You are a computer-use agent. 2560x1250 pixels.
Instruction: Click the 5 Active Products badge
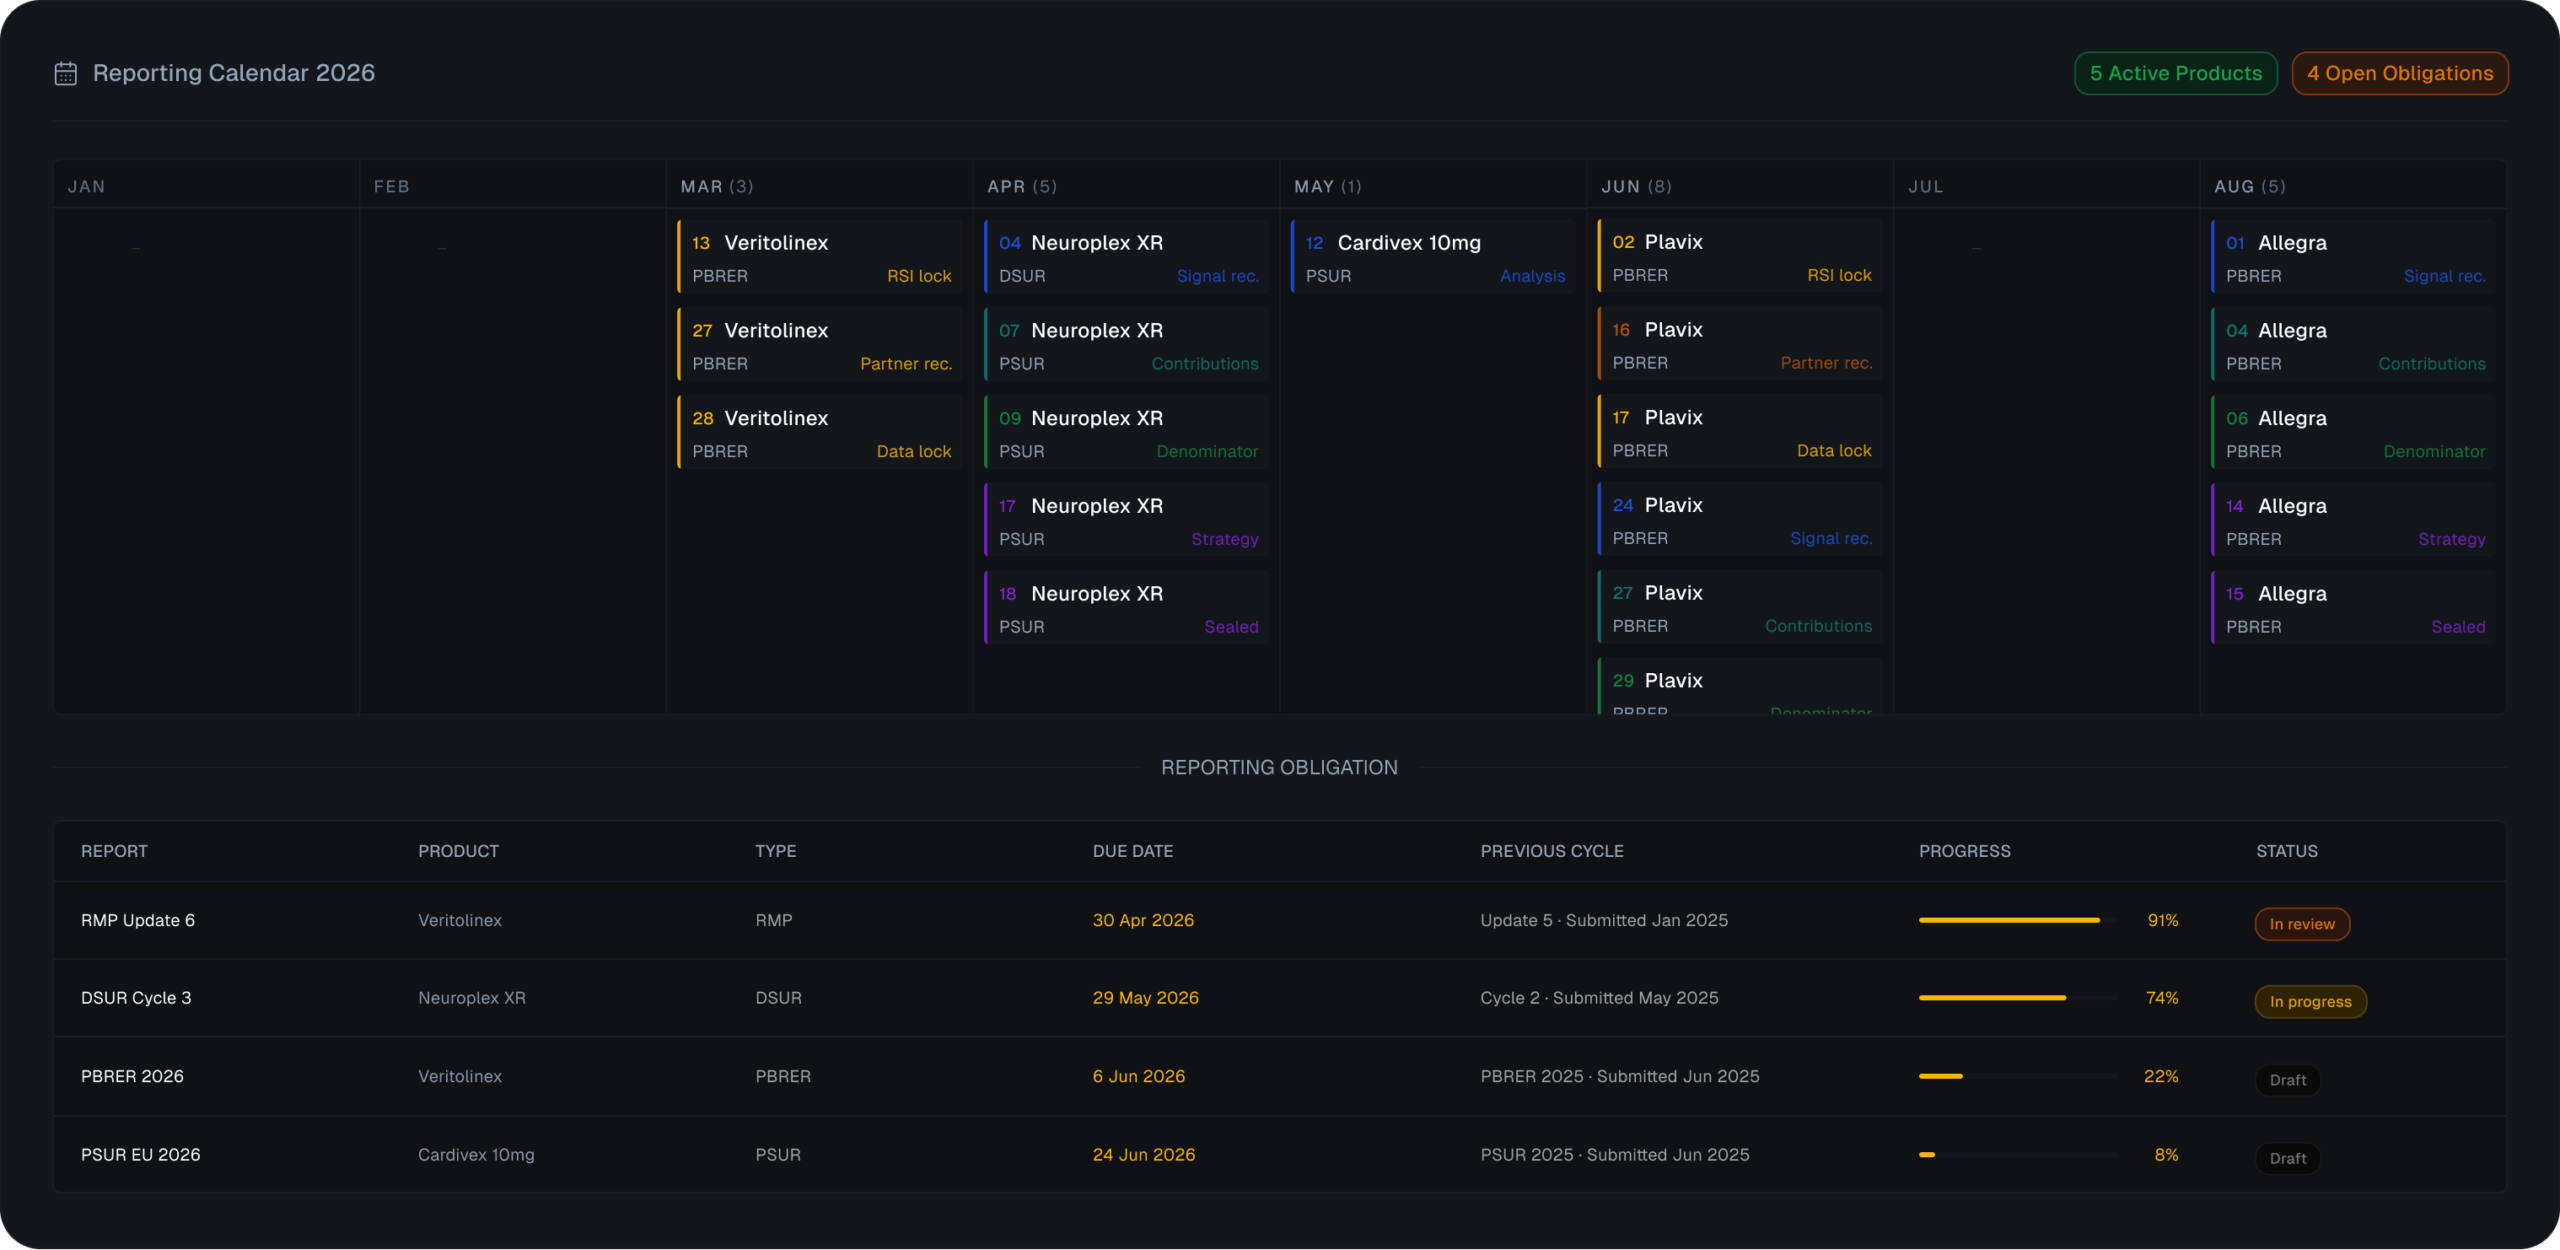[x=2175, y=73]
